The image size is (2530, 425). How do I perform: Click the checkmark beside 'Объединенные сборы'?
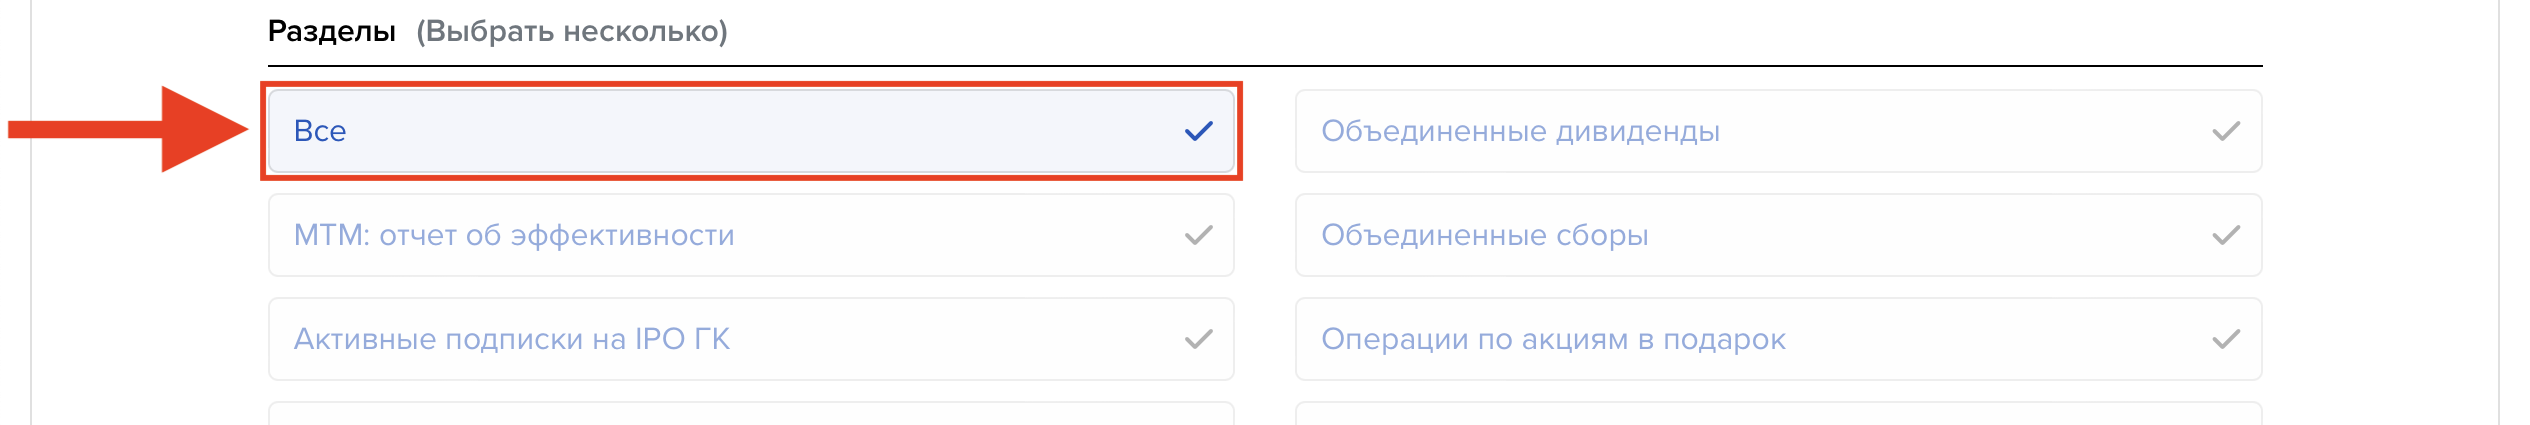[x=2225, y=235]
